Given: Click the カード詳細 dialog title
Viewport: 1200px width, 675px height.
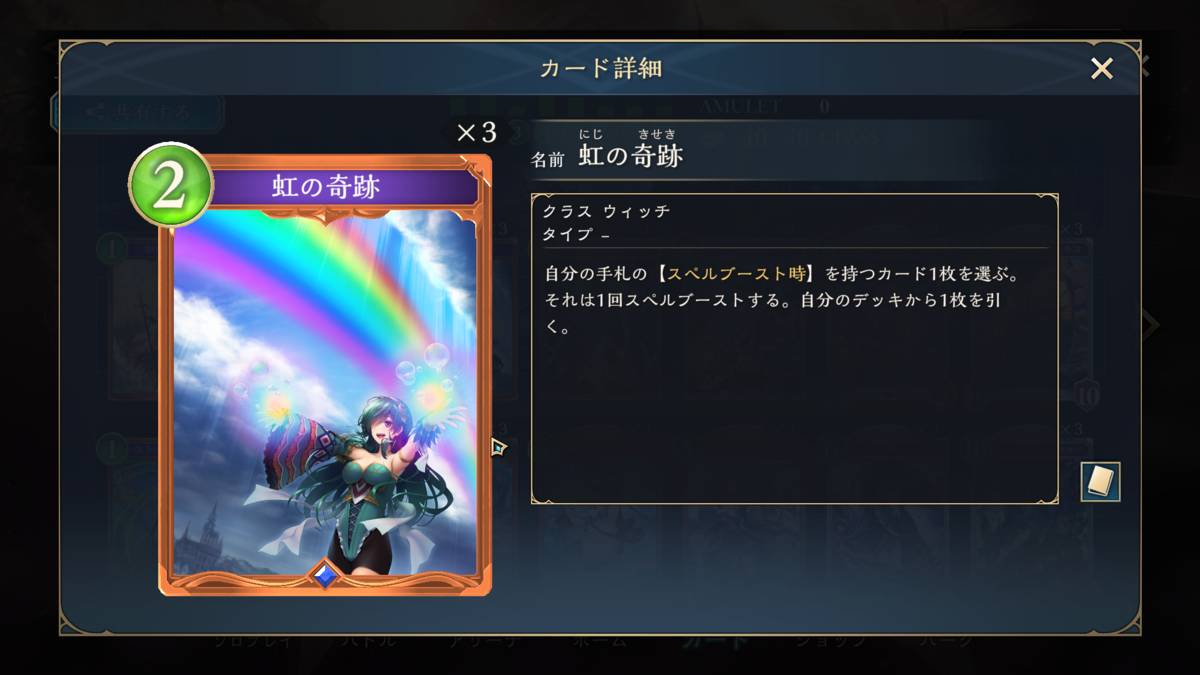Looking at the screenshot, I should click(x=600, y=68).
